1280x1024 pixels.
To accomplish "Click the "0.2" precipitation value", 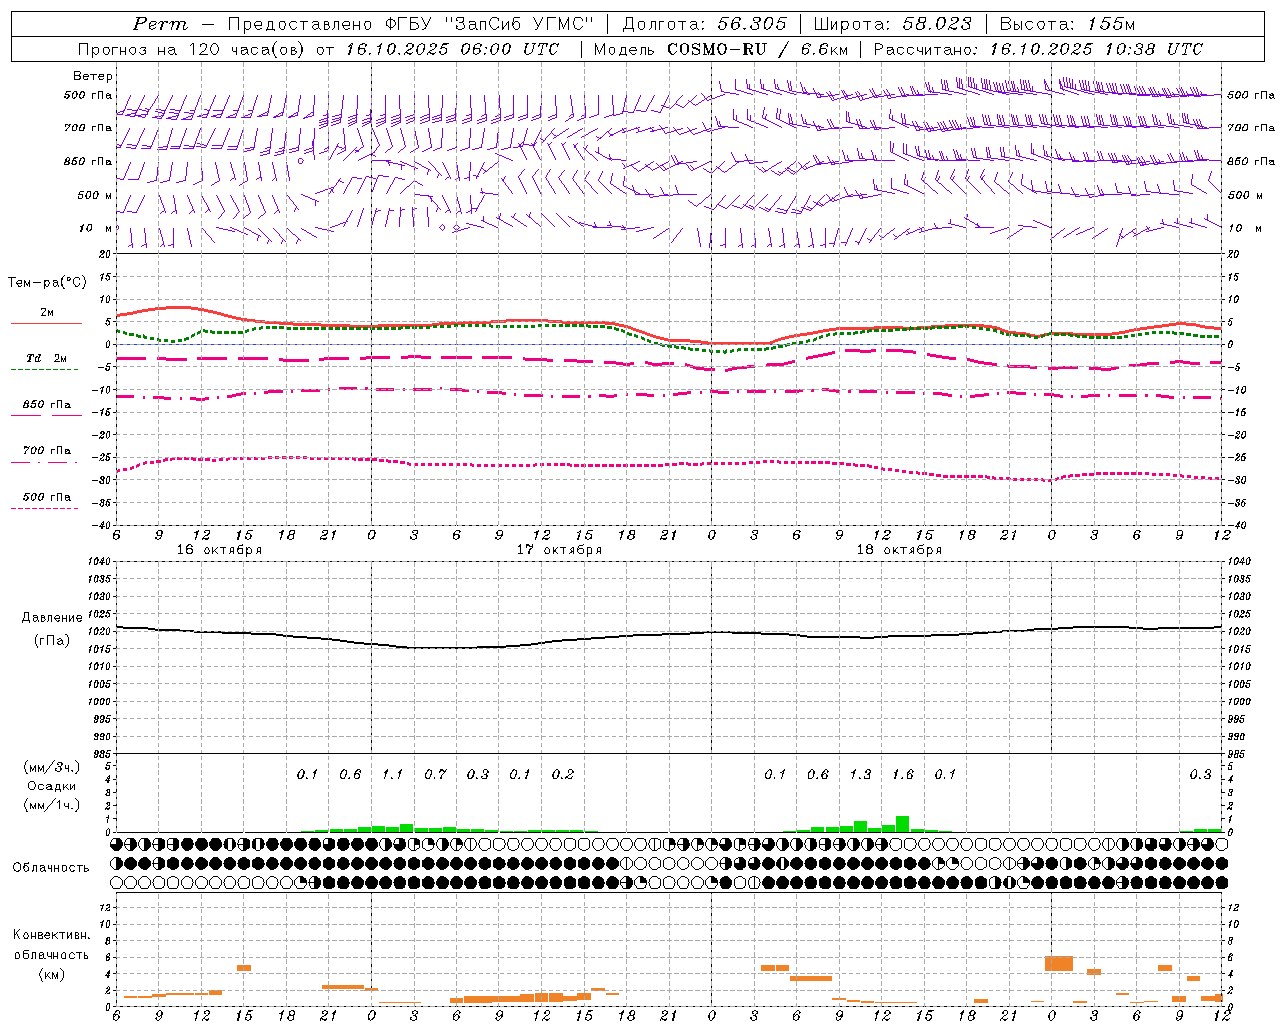I will [563, 774].
